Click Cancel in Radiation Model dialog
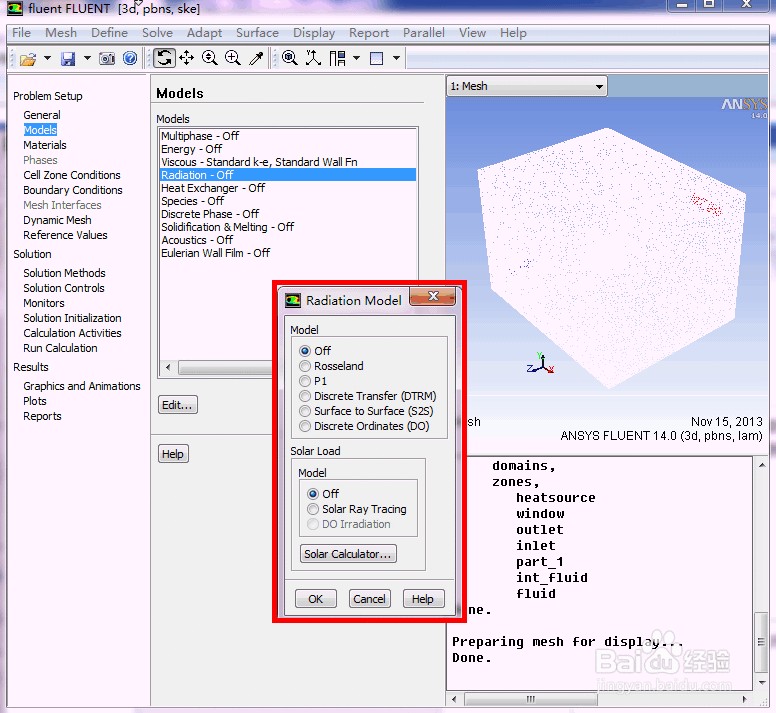 click(369, 599)
